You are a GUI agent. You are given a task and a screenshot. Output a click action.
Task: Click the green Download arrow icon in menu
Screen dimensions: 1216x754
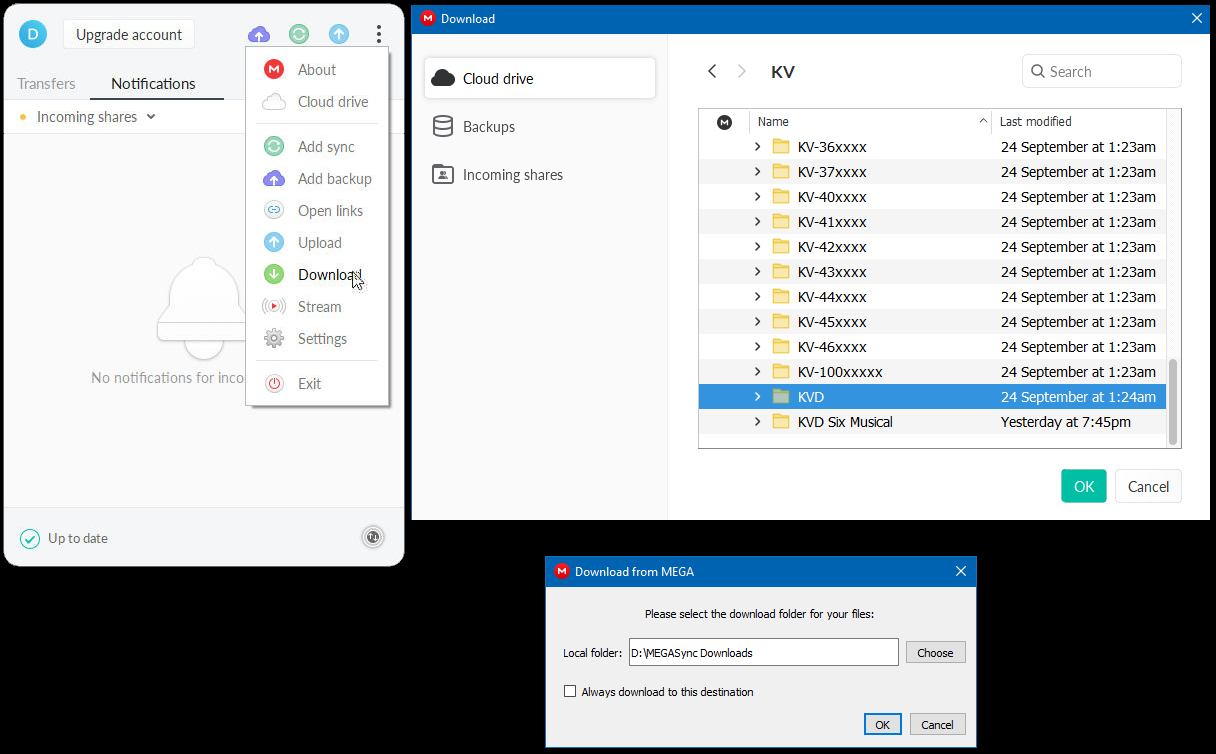274,275
